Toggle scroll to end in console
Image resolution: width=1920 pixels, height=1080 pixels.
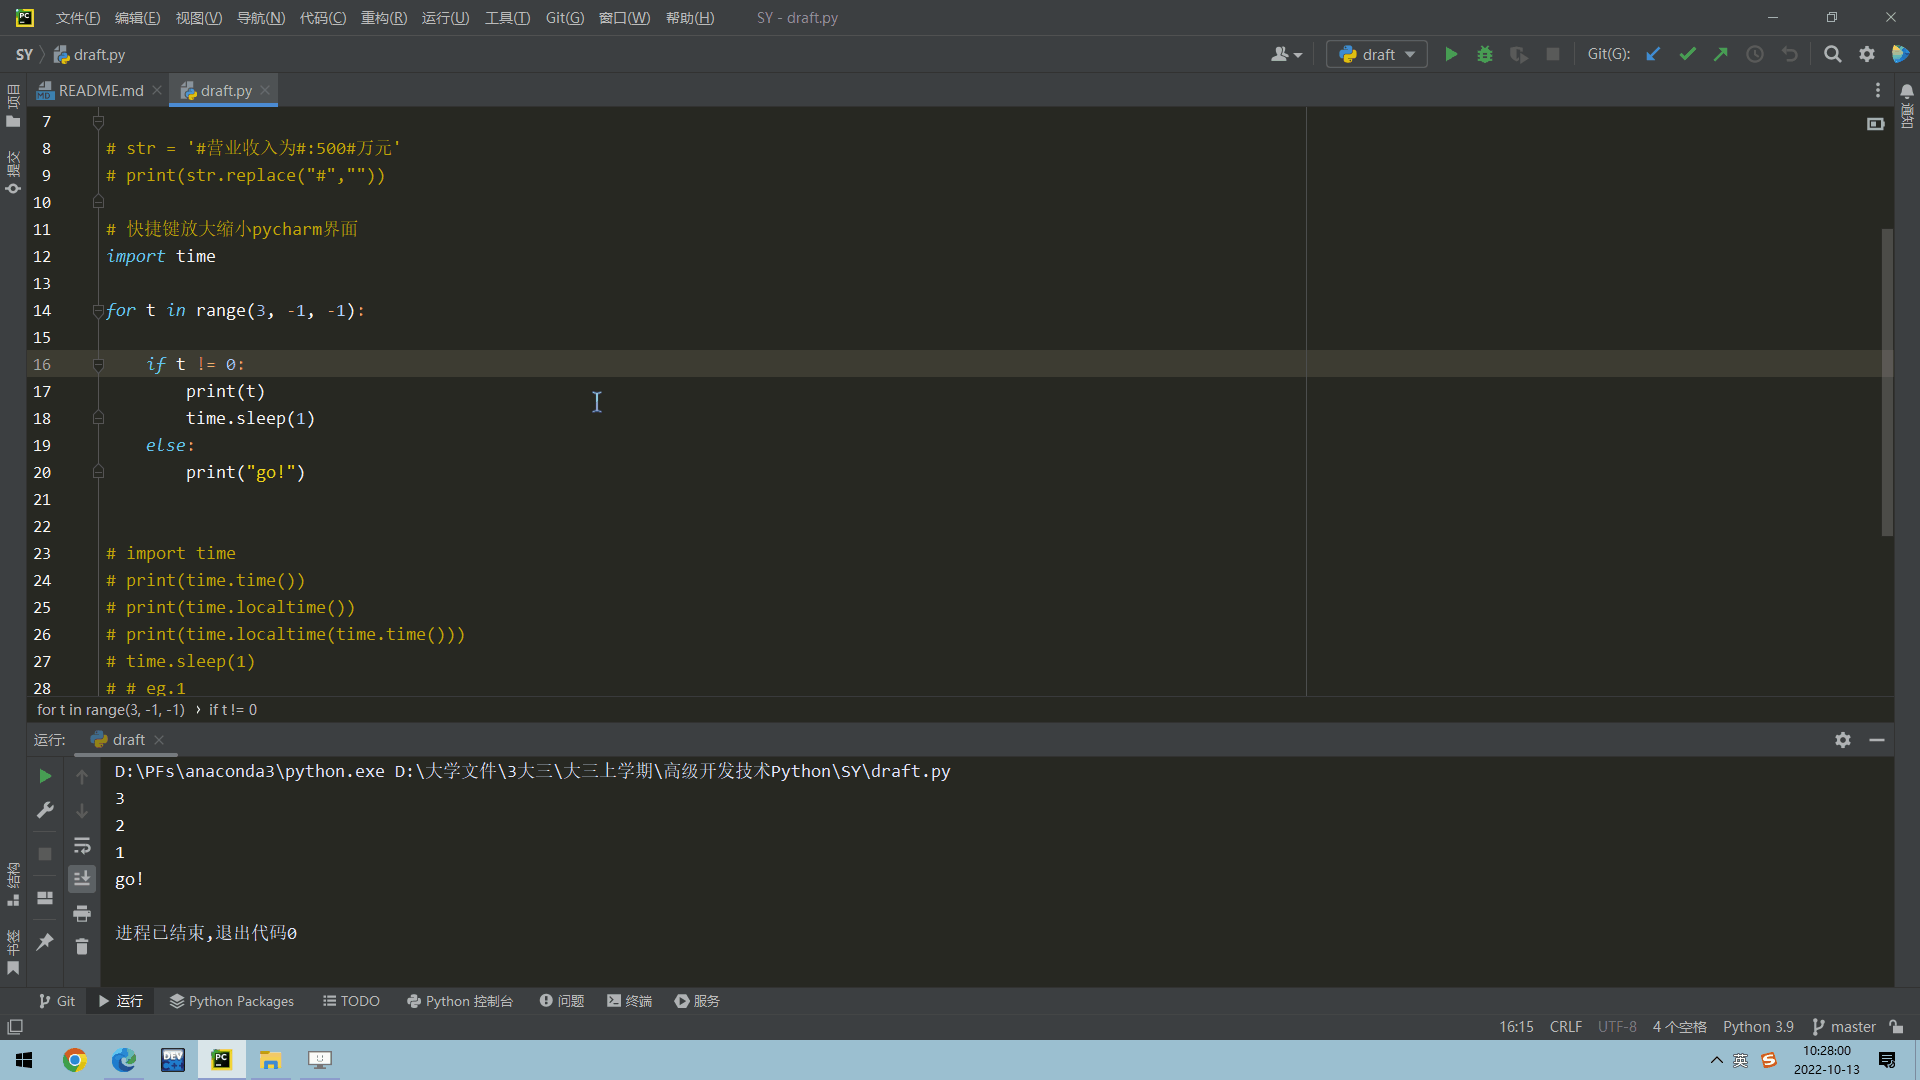(82, 879)
